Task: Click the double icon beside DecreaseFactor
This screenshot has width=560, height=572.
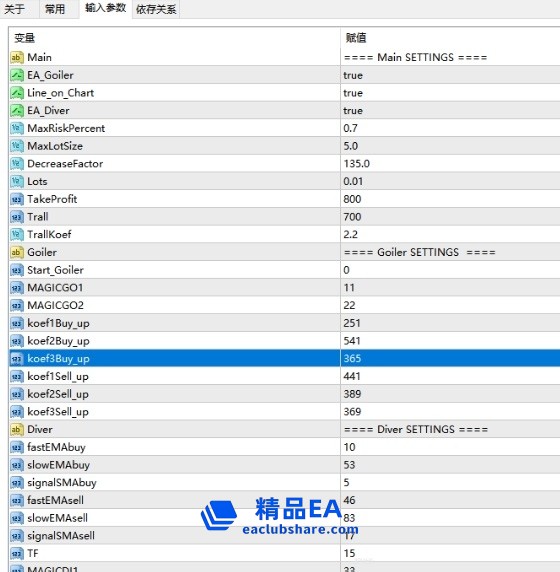Action: click(x=16, y=163)
